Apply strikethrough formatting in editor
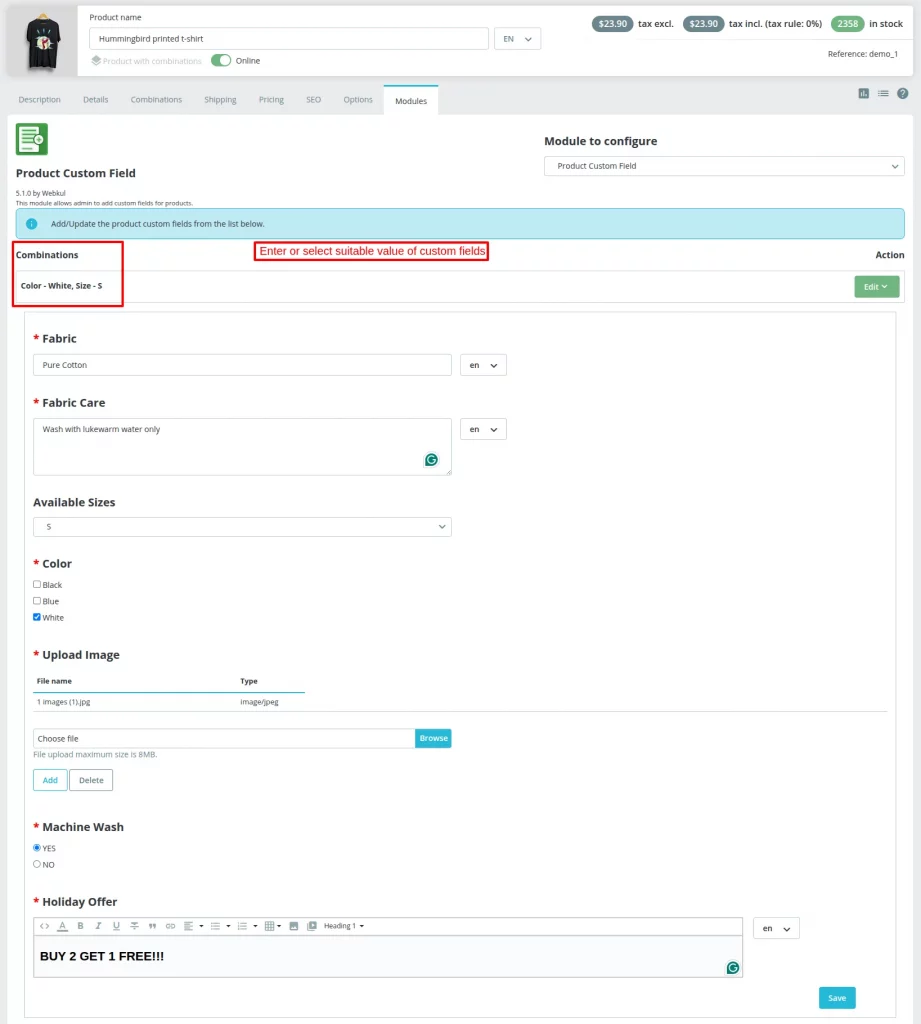Image resolution: width=921 pixels, height=1024 pixels. click(x=134, y=925)
